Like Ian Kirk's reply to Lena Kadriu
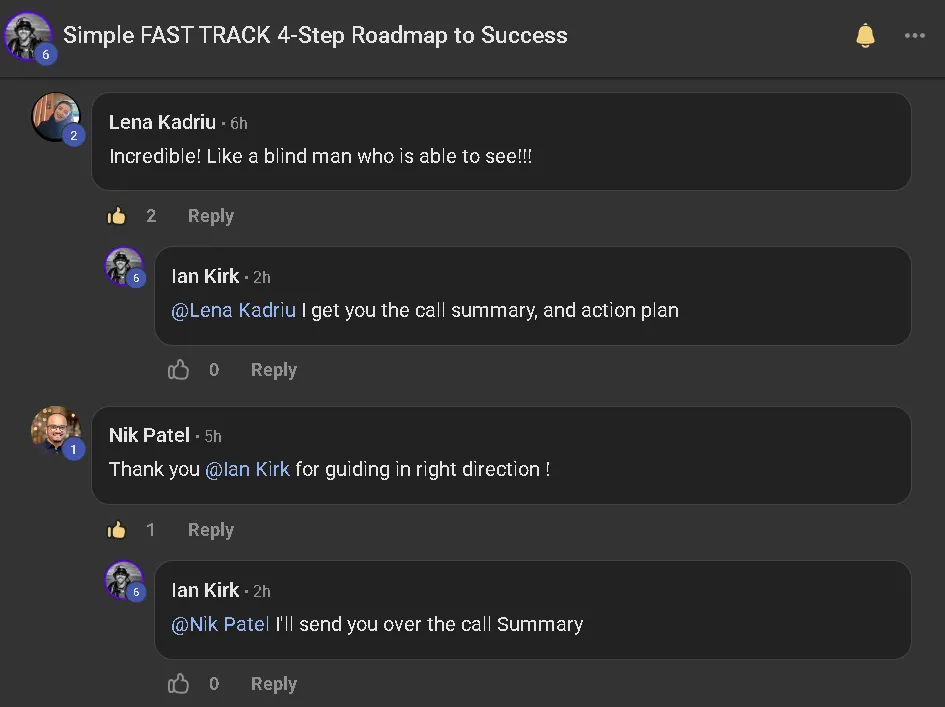Image resolution: width=945 pixels, height=707 pixels. pyautogui.click(x=178, y=369)
